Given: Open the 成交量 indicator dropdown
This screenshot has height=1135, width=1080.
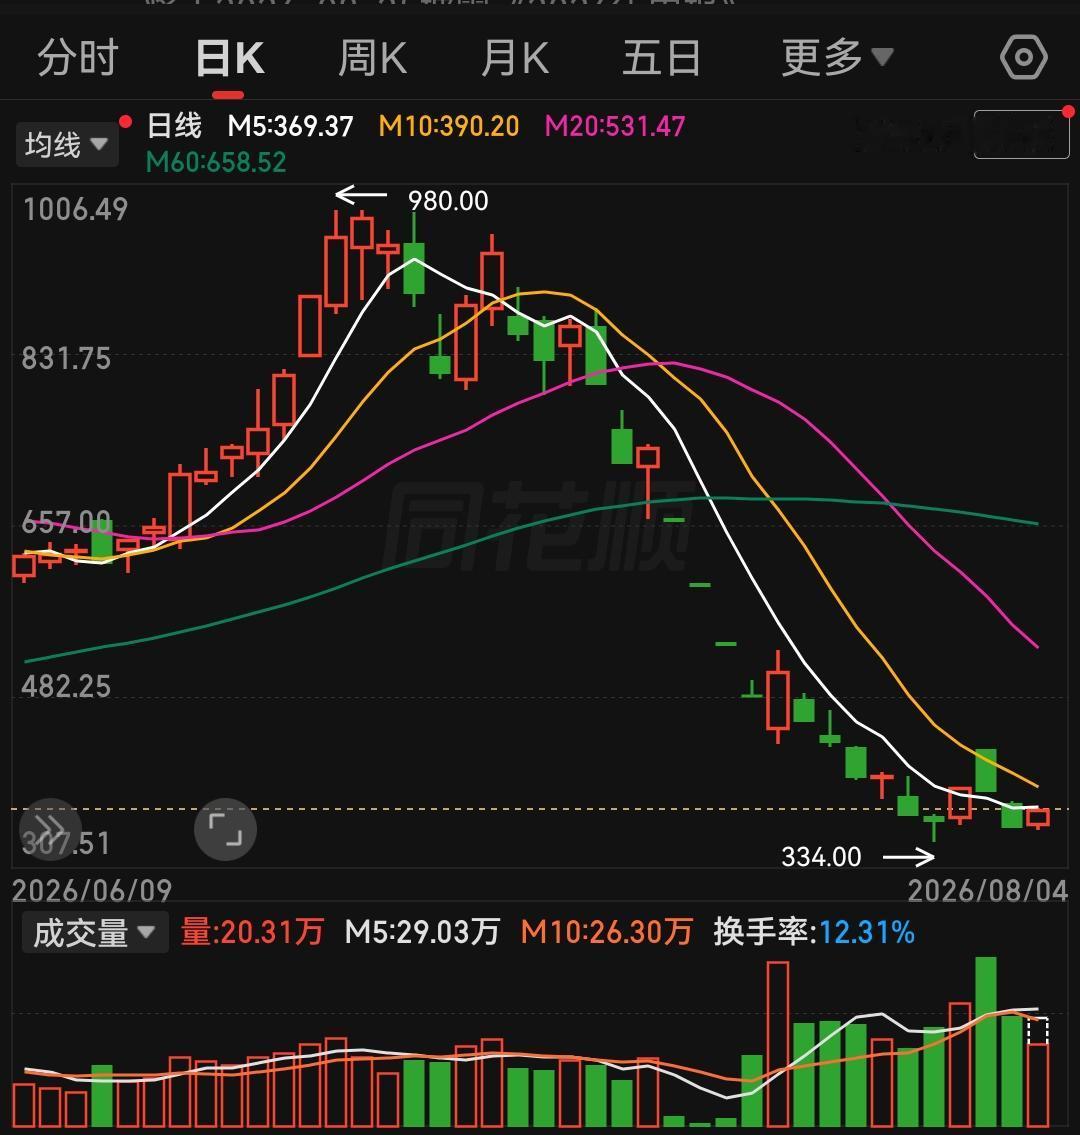Looking at the screenshot, I should (95, 932).
